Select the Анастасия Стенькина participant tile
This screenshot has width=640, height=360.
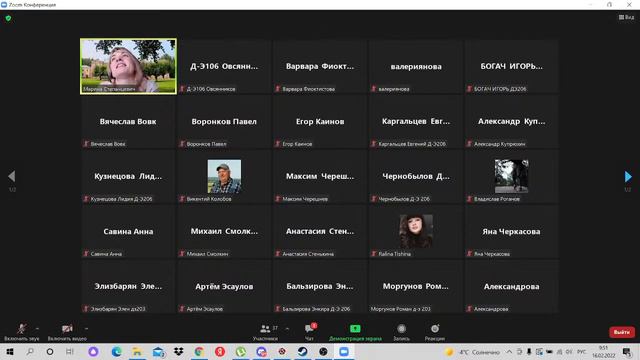point(320,231)
